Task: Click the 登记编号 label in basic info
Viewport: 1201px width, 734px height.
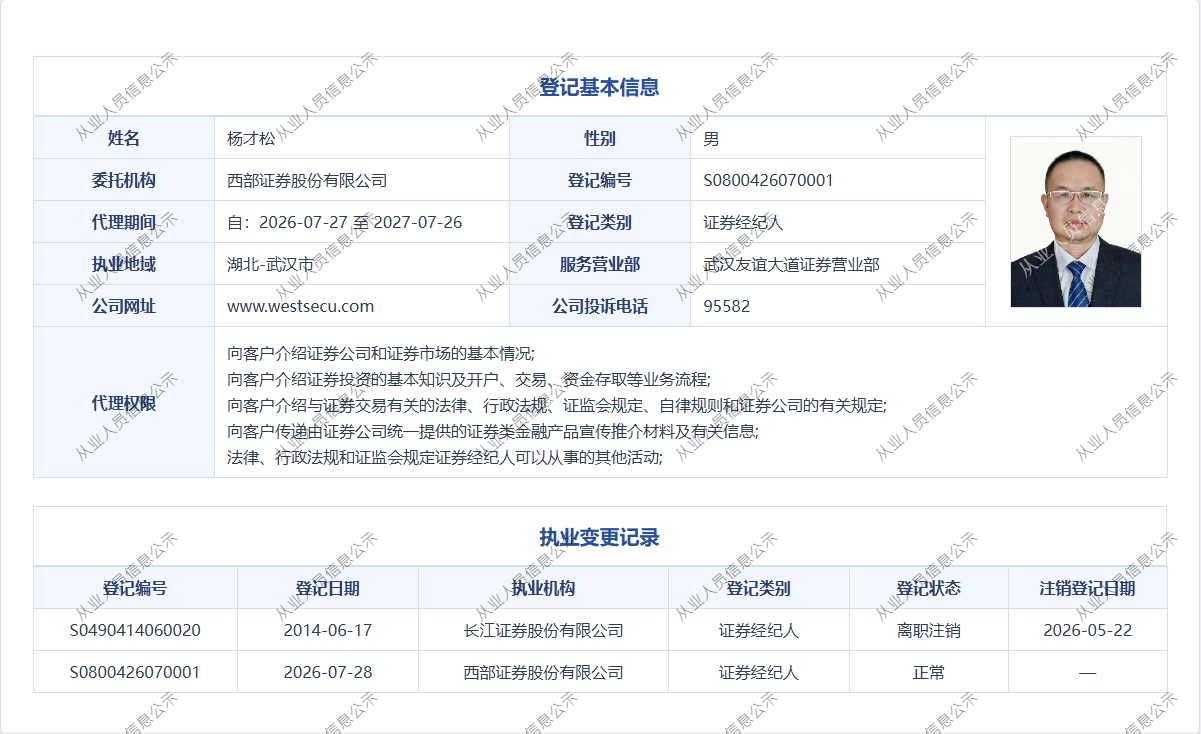Action: pyautogui.click(x=600, y=180)
